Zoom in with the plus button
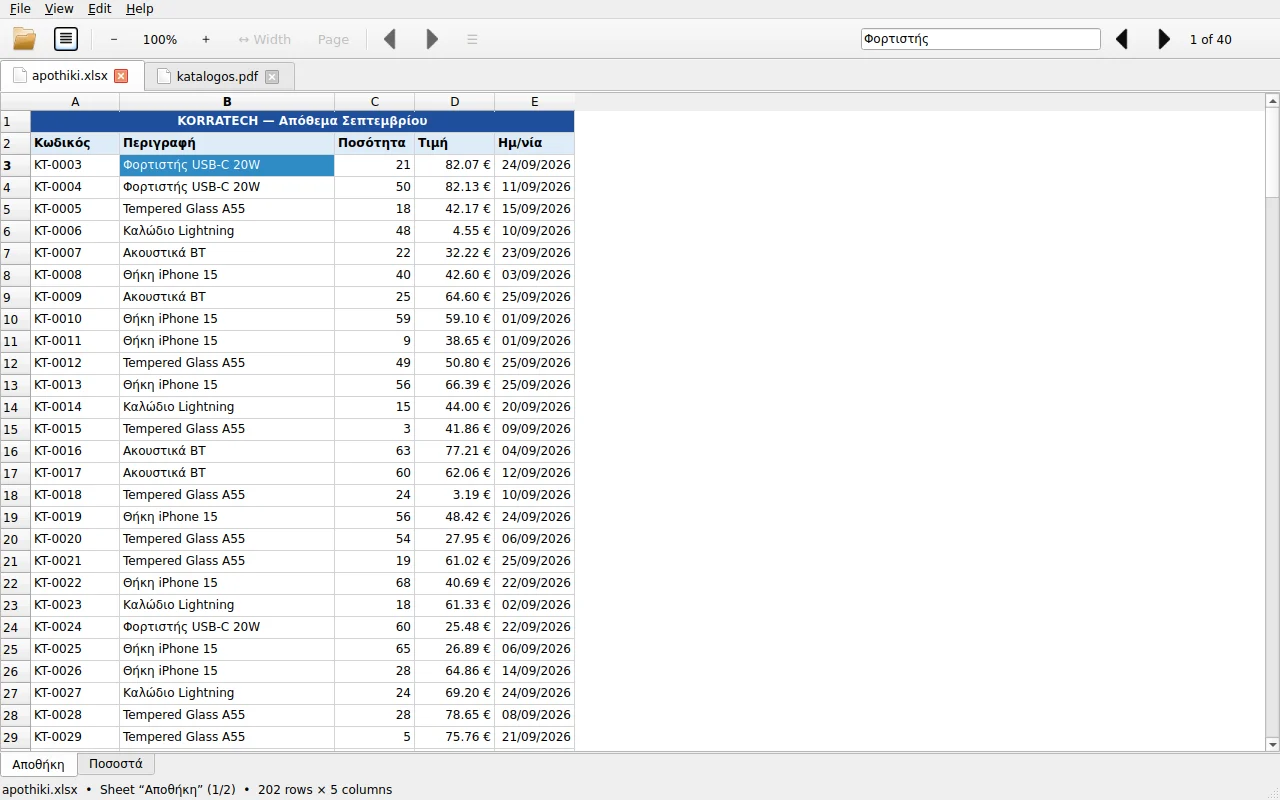The image size is (1280, 800). click(x=206, y=39)
